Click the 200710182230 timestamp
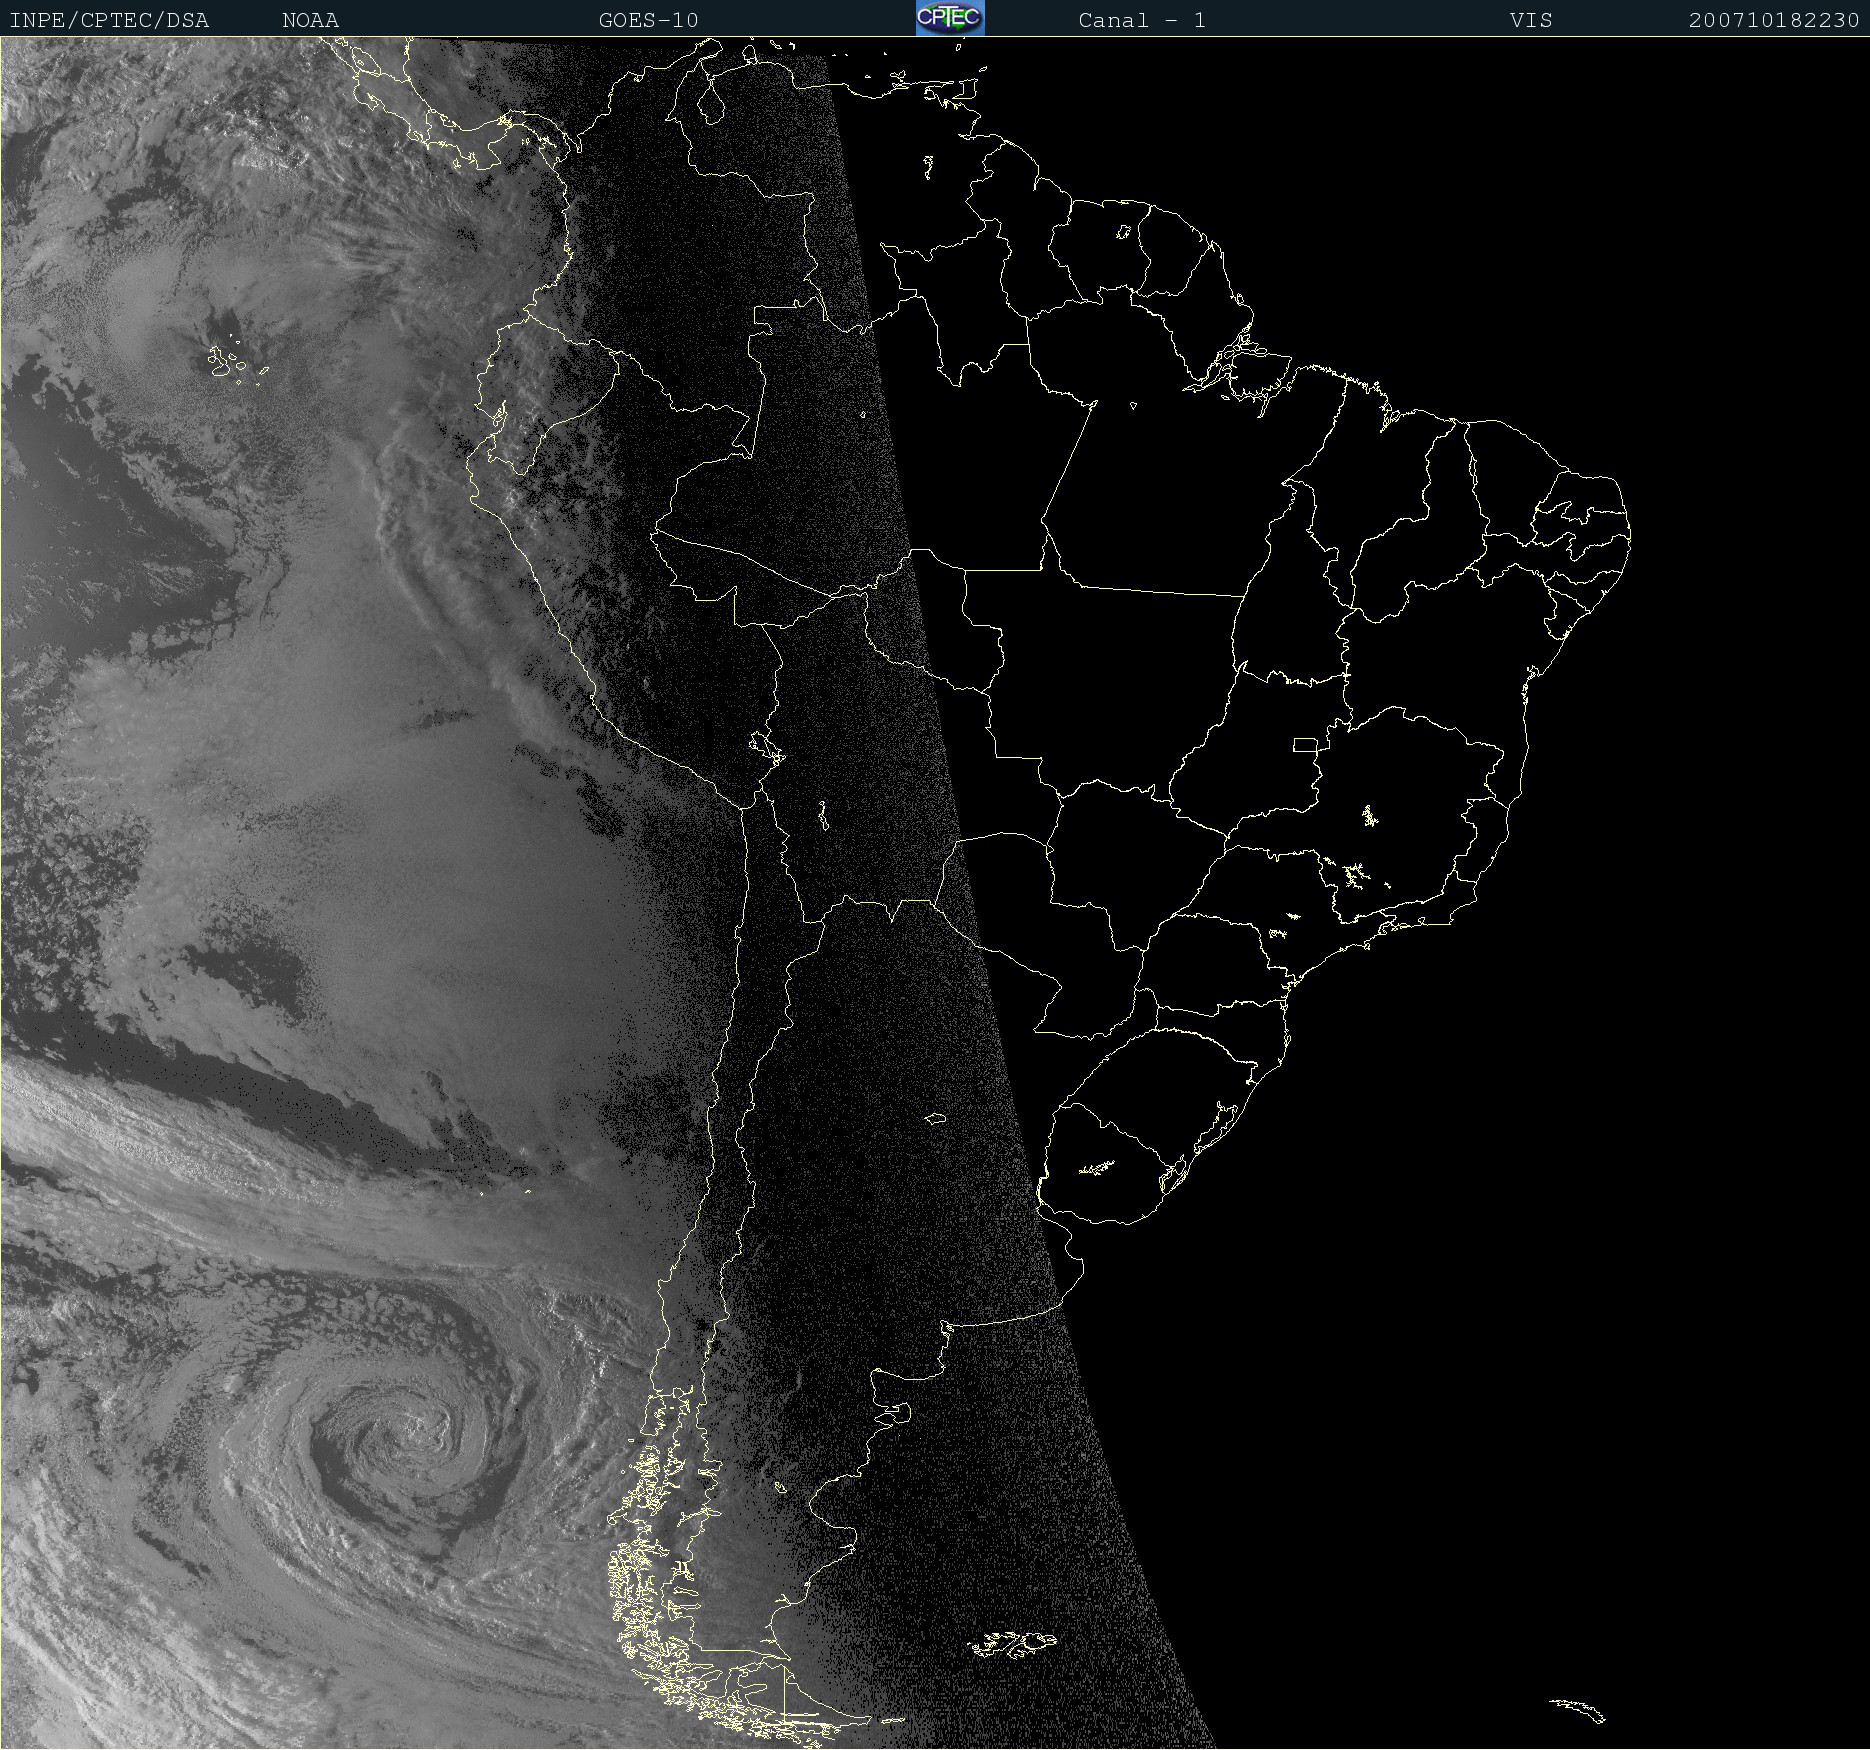 point(1774,20)
